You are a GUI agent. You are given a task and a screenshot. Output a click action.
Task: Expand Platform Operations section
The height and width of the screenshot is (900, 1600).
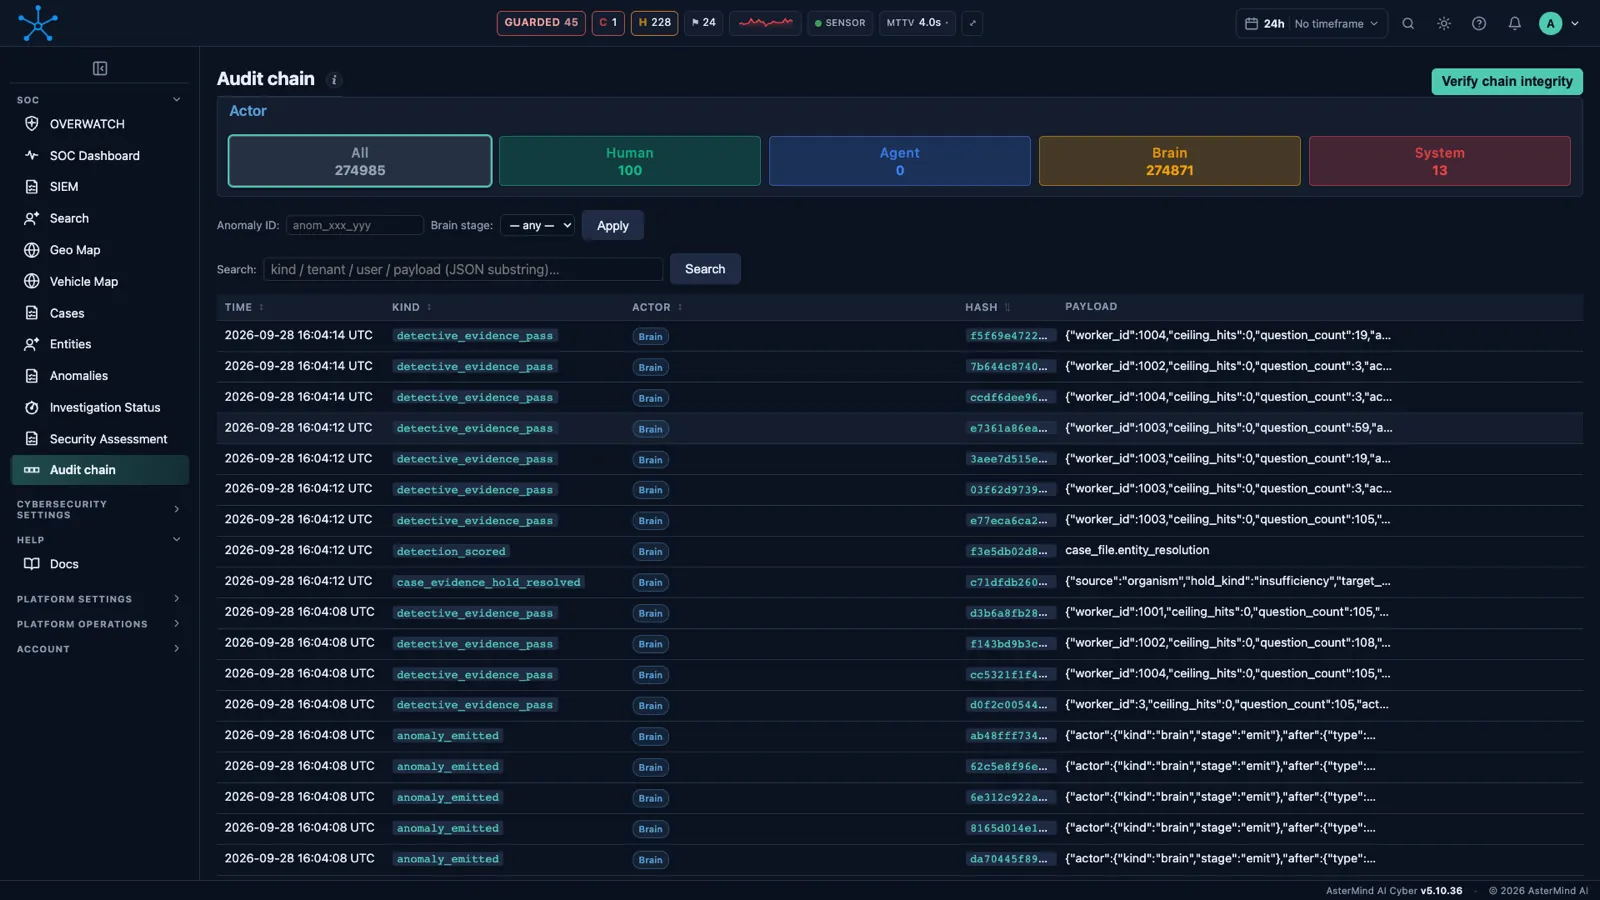(177, 624)
